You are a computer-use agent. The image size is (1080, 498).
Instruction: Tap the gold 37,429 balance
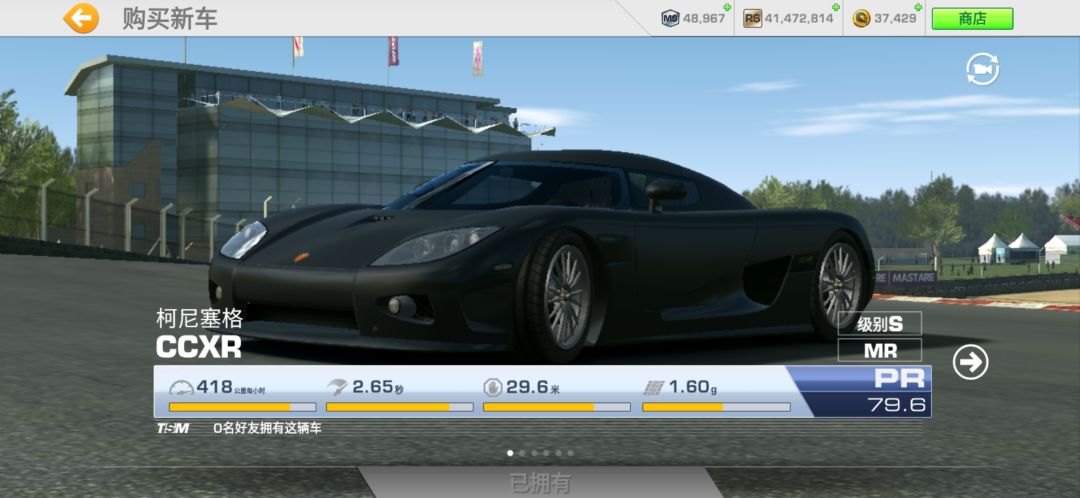click(x=884, y=19)
